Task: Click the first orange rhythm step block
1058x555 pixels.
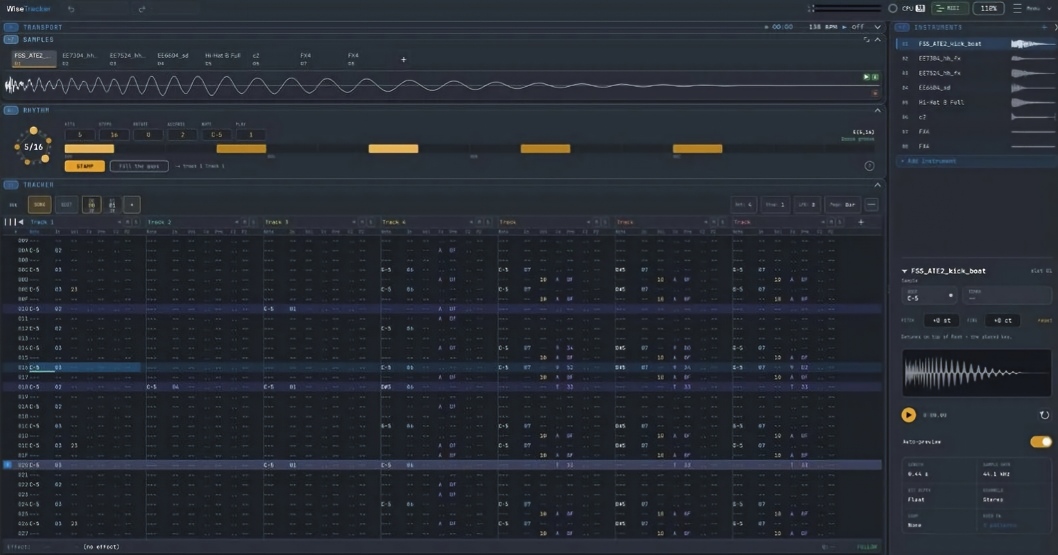Action: (x=89, y=148)
